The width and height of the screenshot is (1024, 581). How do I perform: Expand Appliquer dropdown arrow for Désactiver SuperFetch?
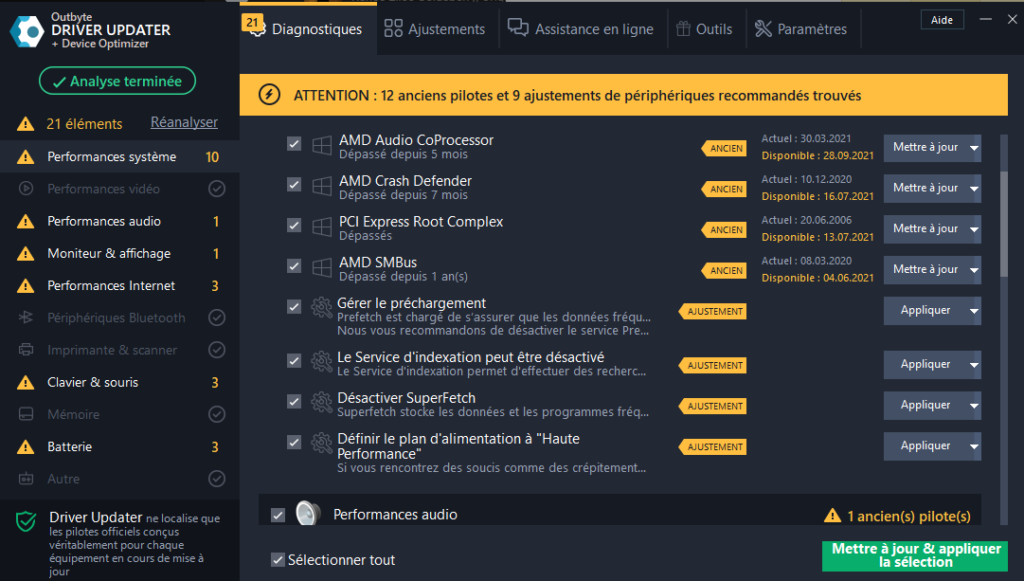pyautogui.click(x=974, y=405)
